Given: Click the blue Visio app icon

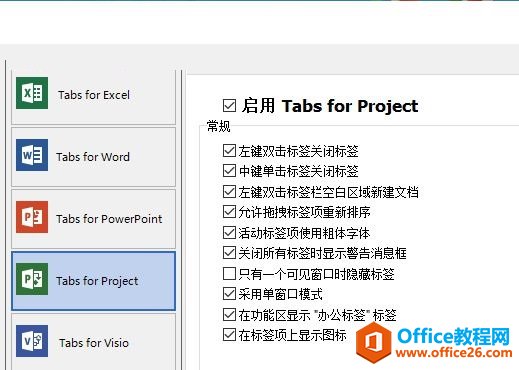Looking at the screenshot, I should tap(32, 341).
